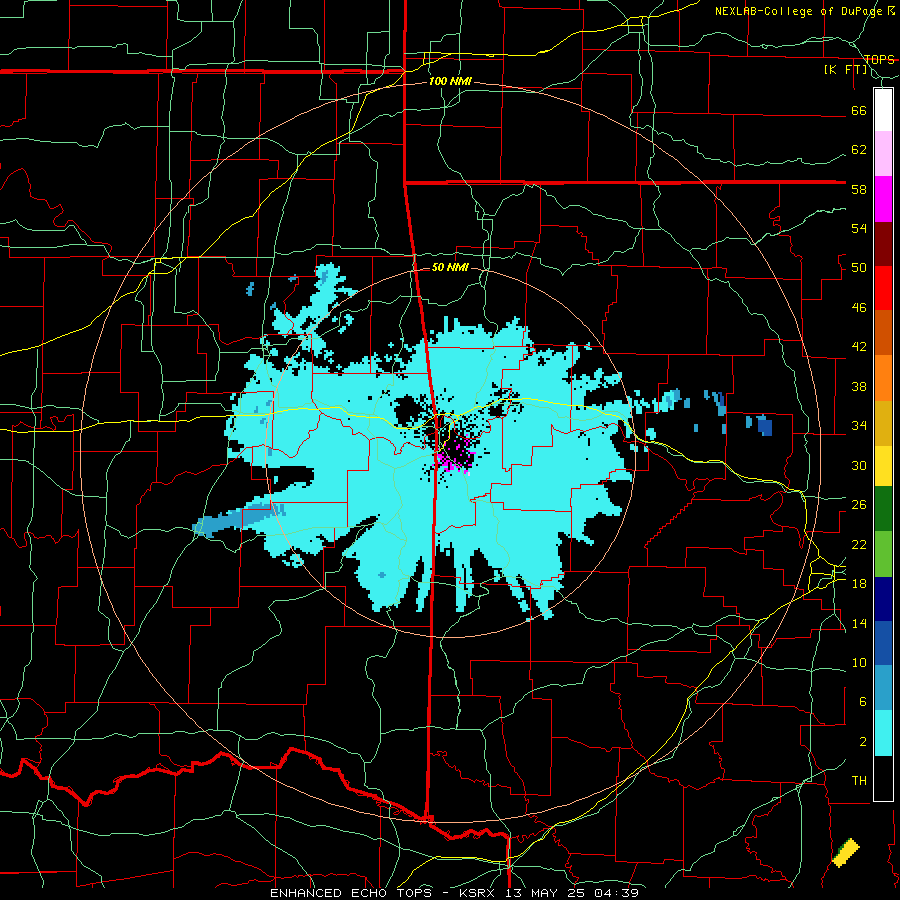This screenshot has width=900, height=900.
Task: Click the steel blue swatch between 10 and 6
Action: tap(883, 688)
